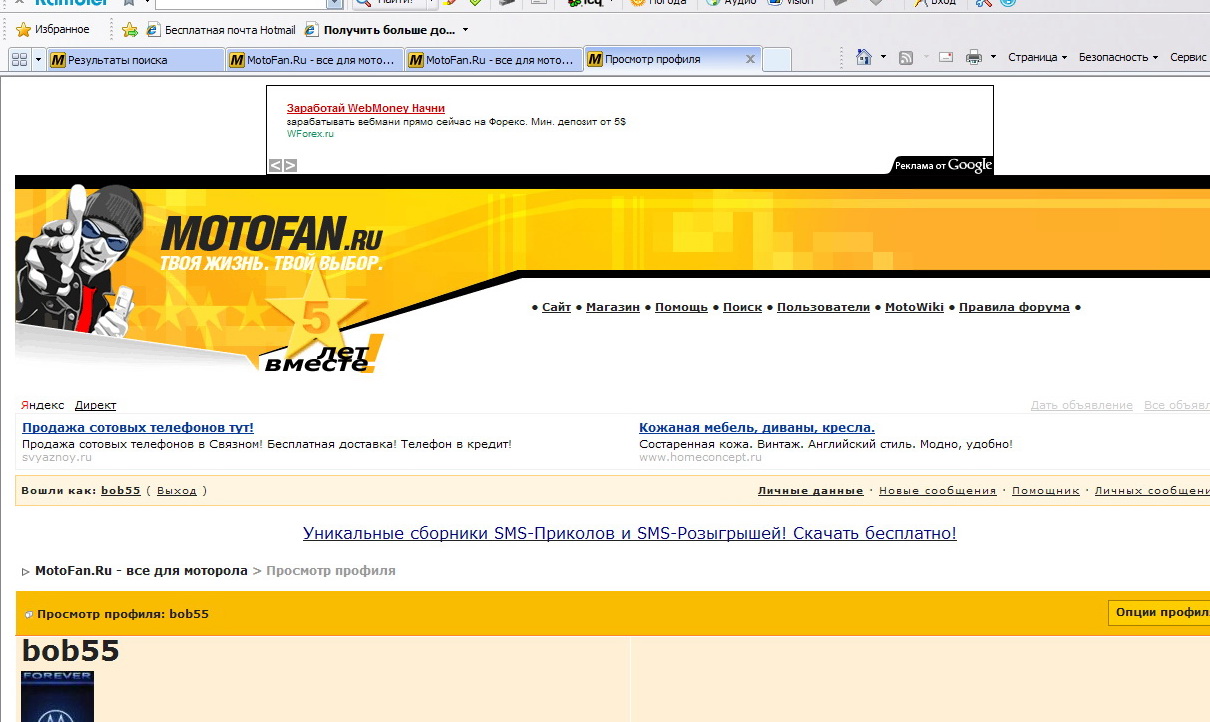The width and height of the screenshot is (1210, 722).
Task: Click the svyaznoy.ru ad address
Action: click(57, 457)
